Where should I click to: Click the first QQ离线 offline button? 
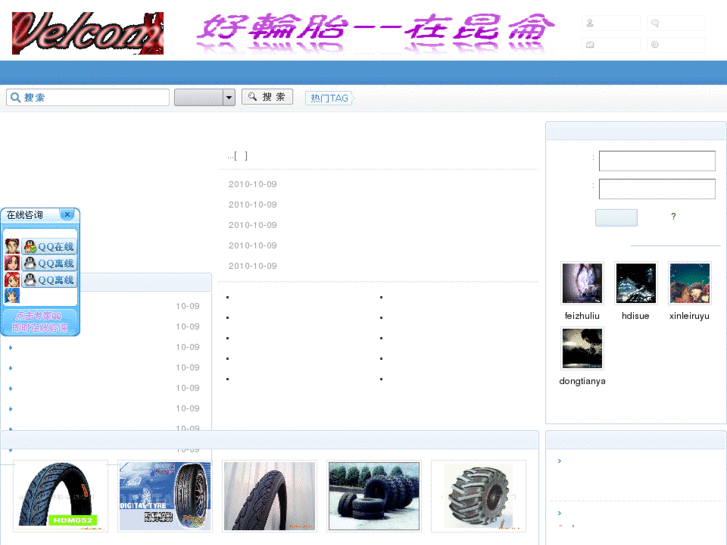49,263
